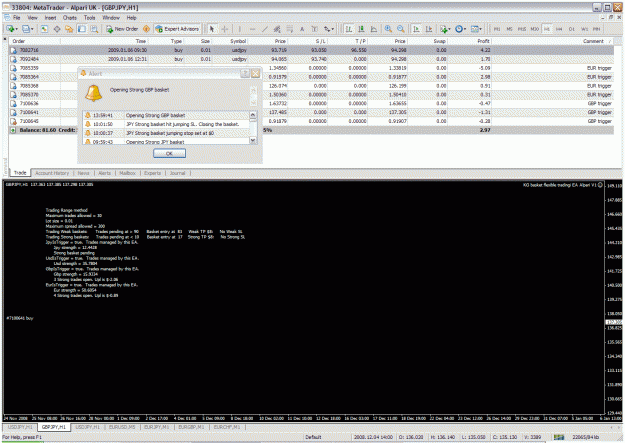Image resolution: width=625 pixels, height=443 pixels.
Task: Click OK in the Alert dialog
Action: [x=169, y=154]
